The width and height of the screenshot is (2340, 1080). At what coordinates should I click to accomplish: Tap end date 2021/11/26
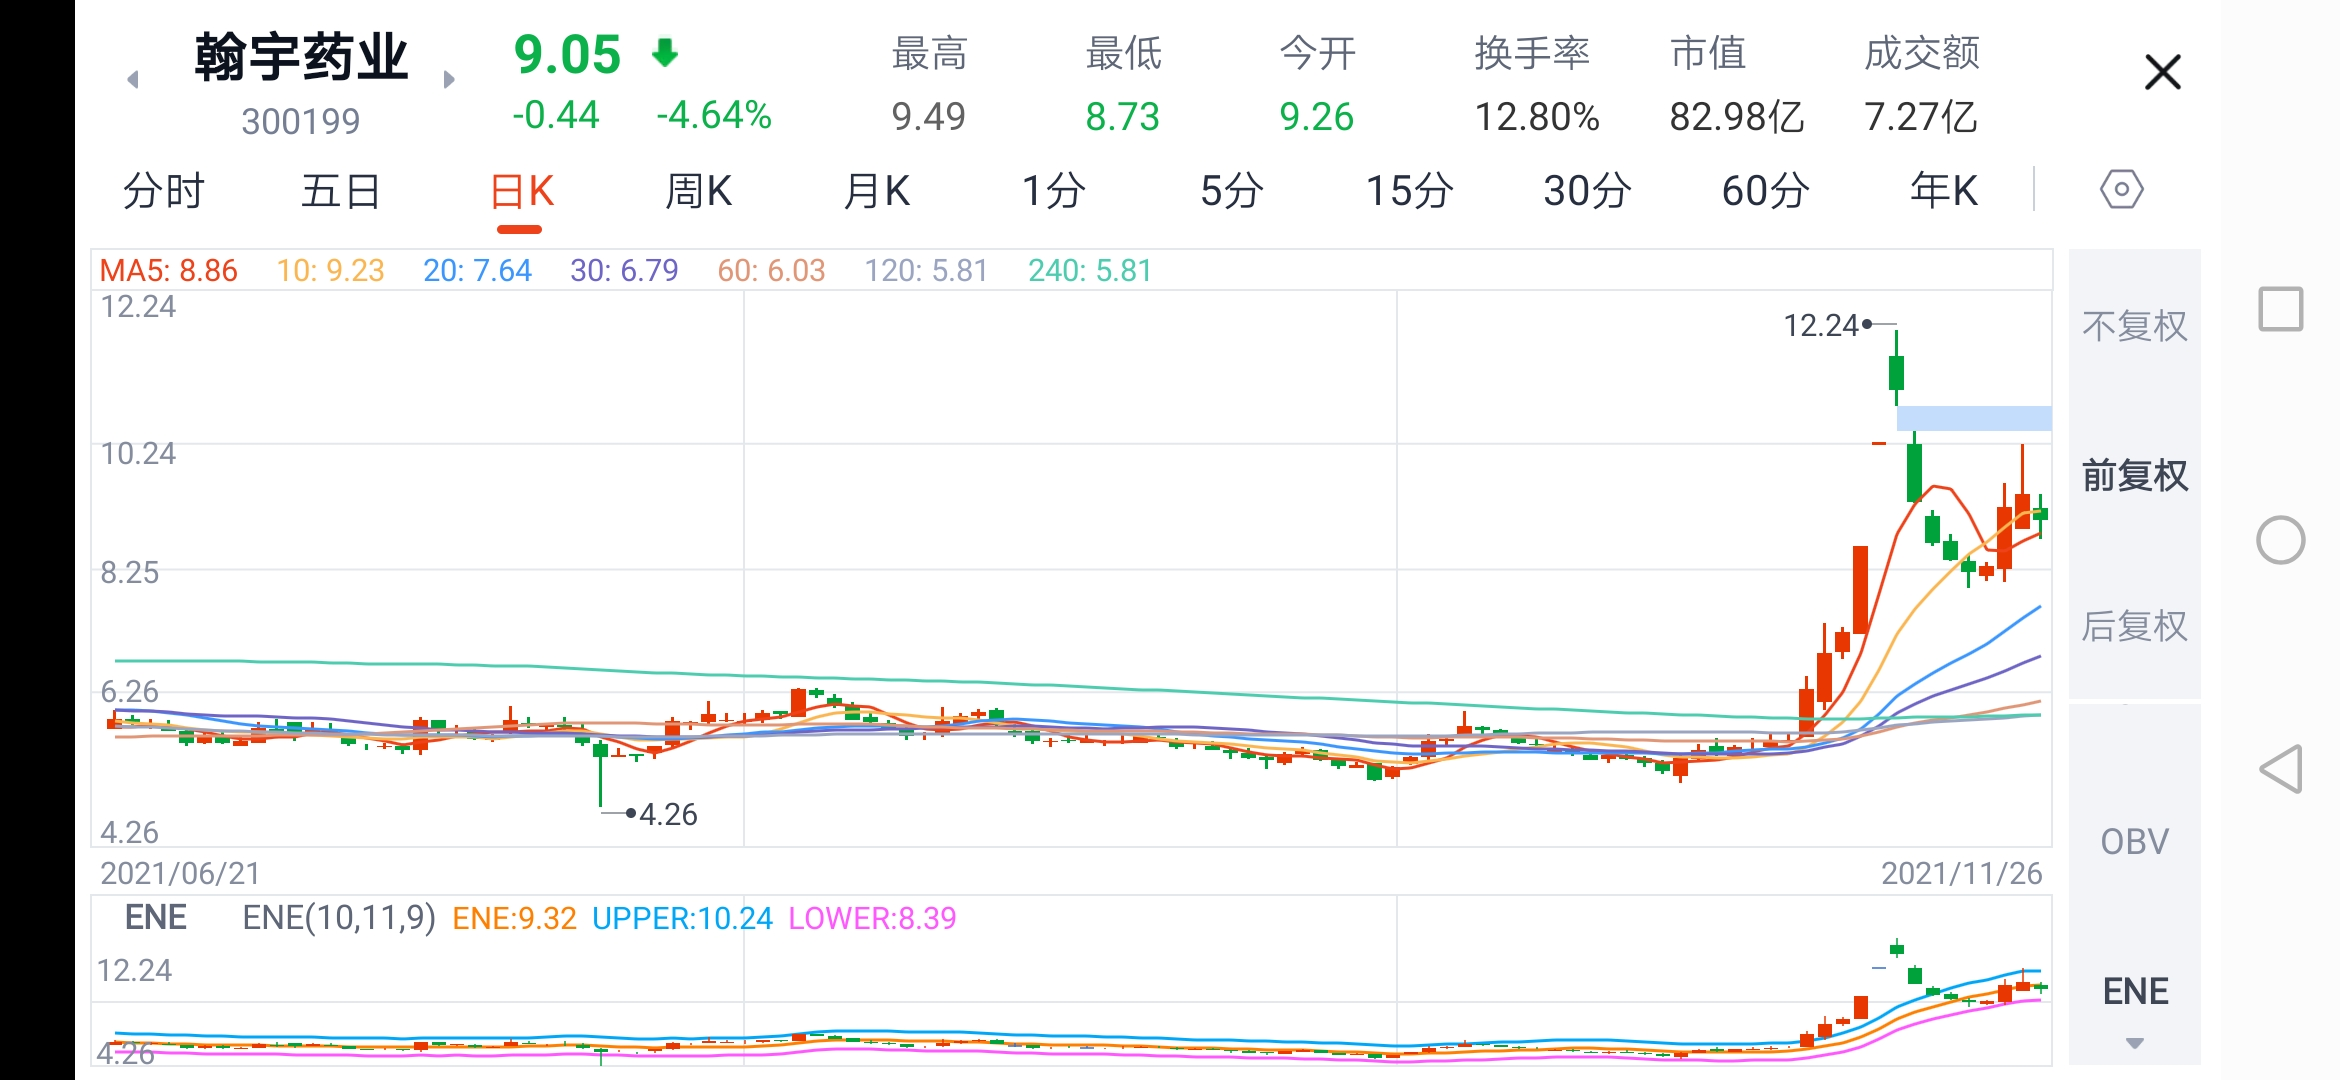click(x=1962, y=873)
